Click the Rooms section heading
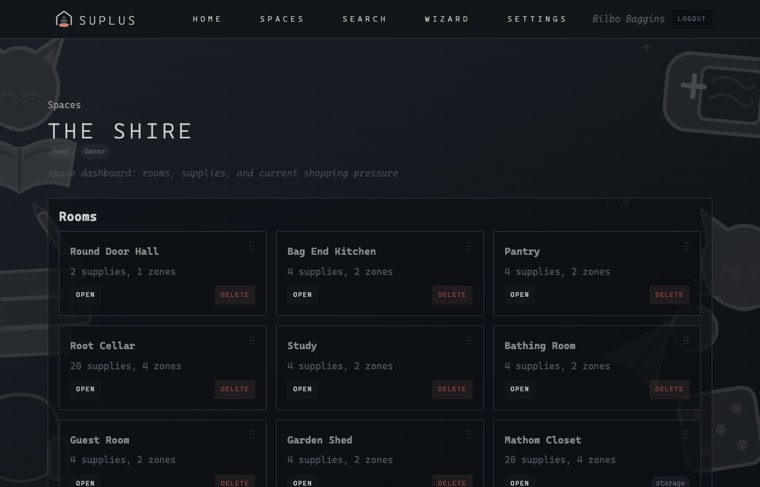The width and height of the screenshot is (760, 487). click(x=78, y=217)
